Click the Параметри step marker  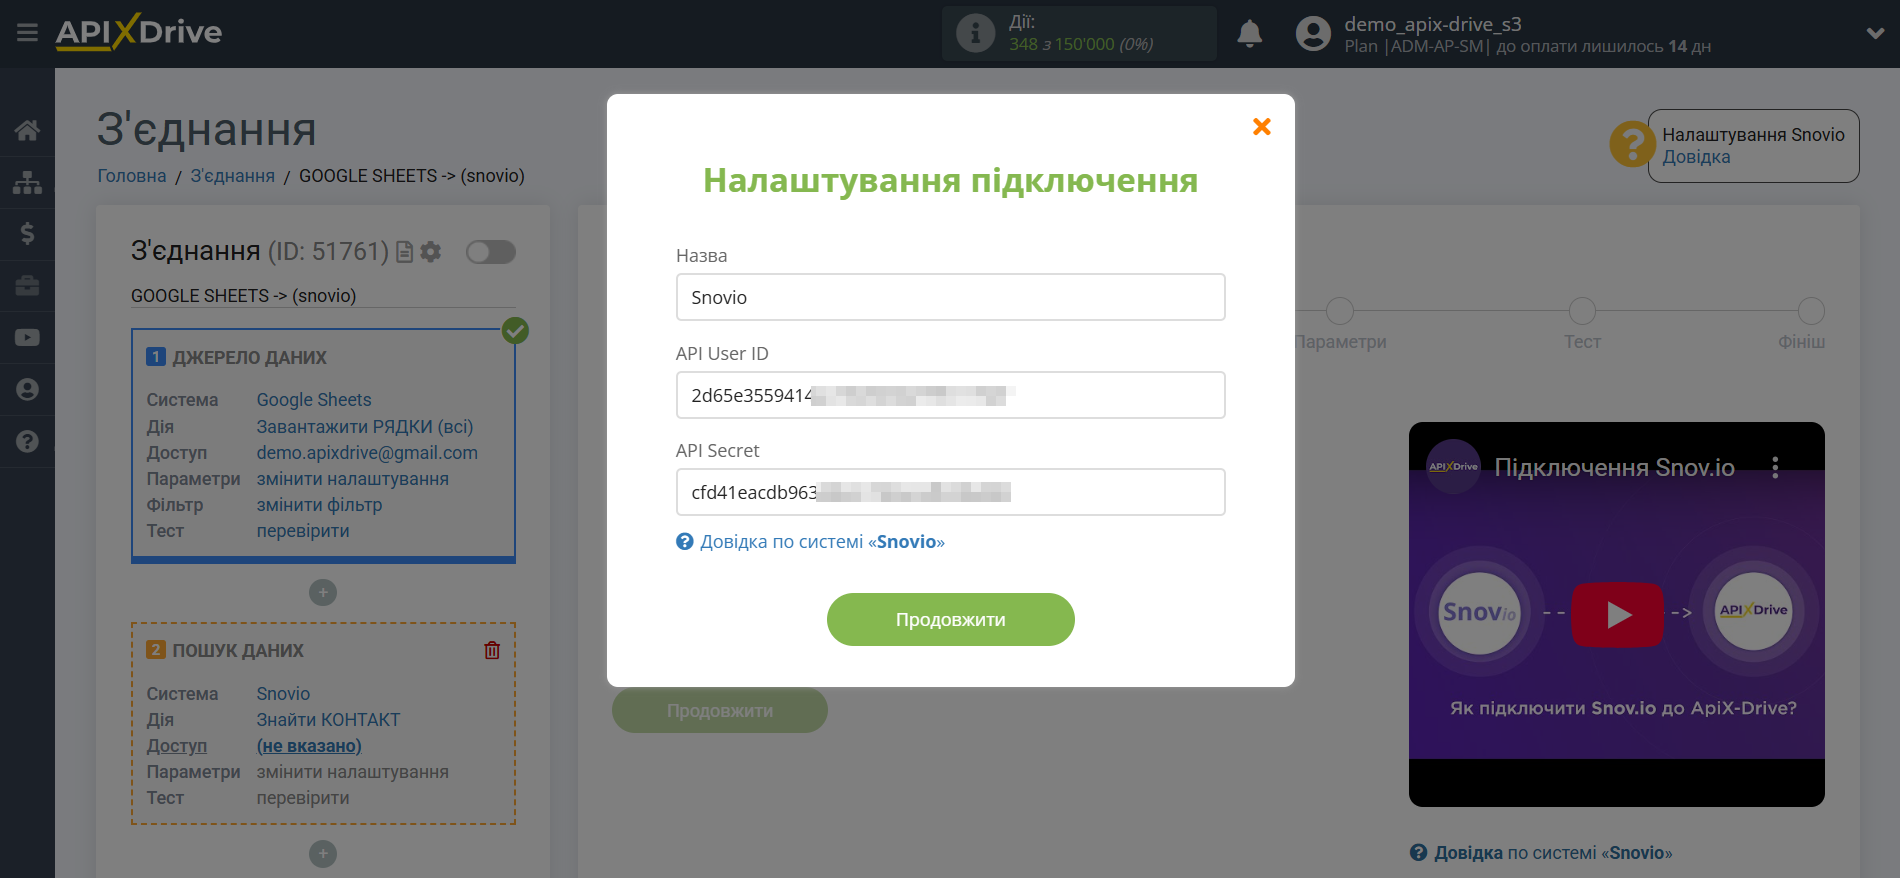click(1340, 311)
